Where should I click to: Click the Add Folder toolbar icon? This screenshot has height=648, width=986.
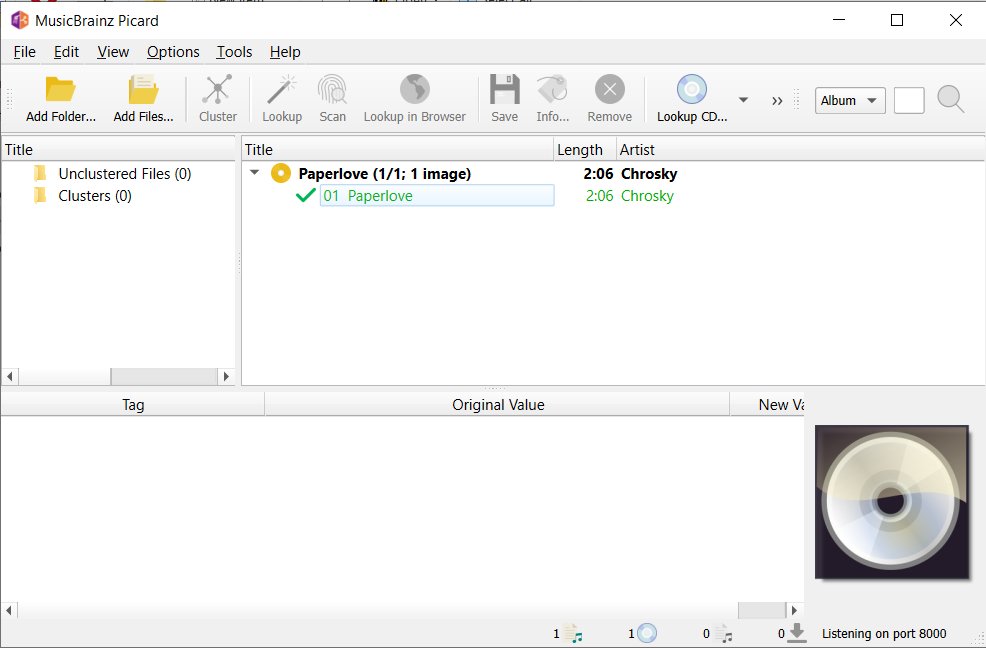[x=60, y=90]
